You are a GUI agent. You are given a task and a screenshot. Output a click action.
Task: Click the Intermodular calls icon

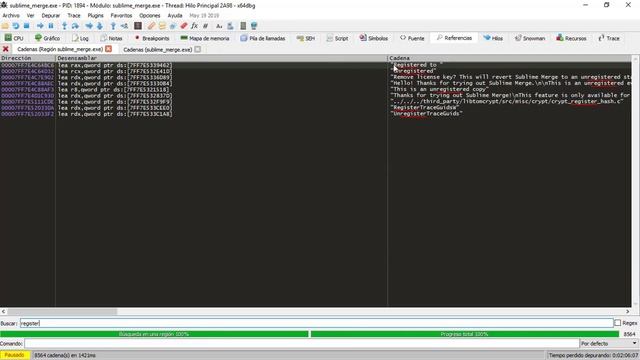(230, 26)
